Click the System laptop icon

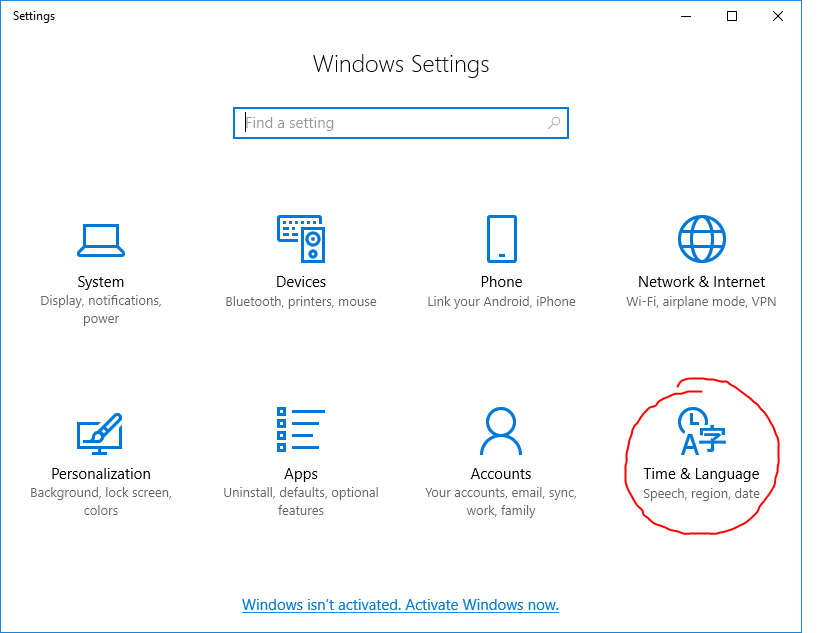(x=101, y=240)
